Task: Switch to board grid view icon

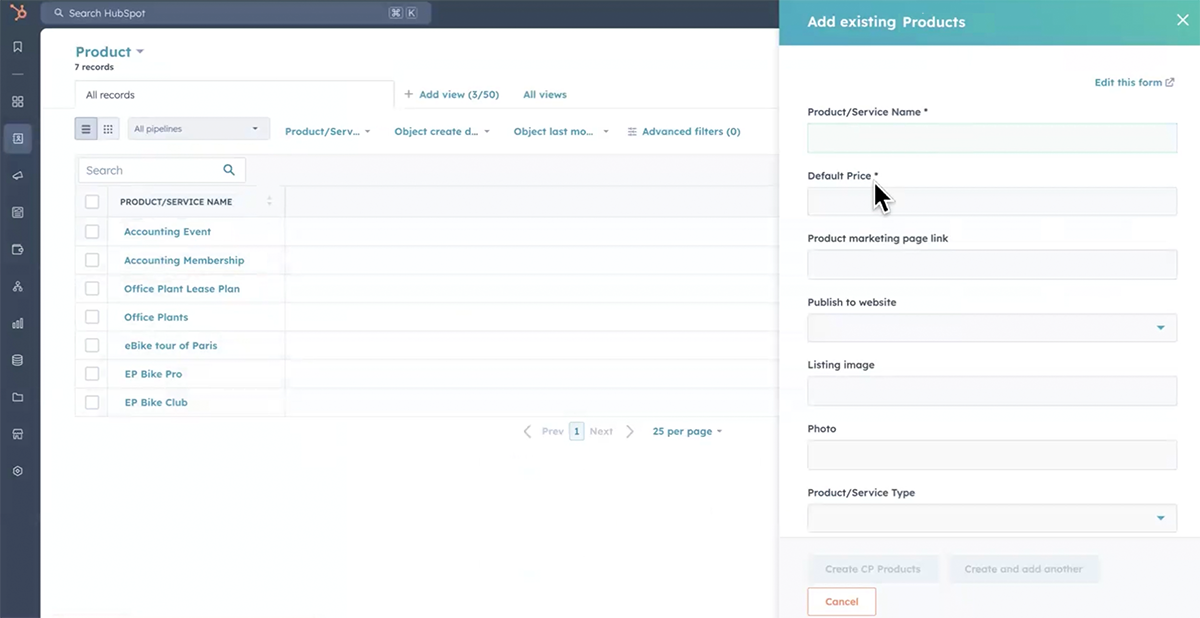Action: (x=108, y=129)
